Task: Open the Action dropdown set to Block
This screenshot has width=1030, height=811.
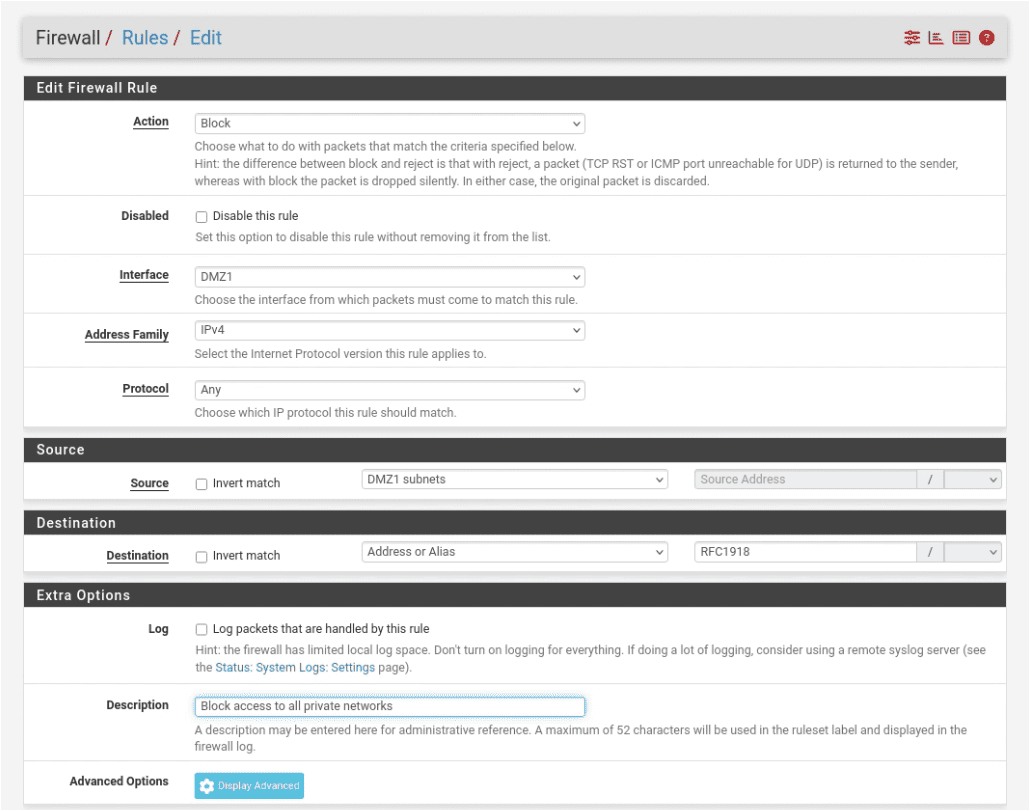Action: 390,123
